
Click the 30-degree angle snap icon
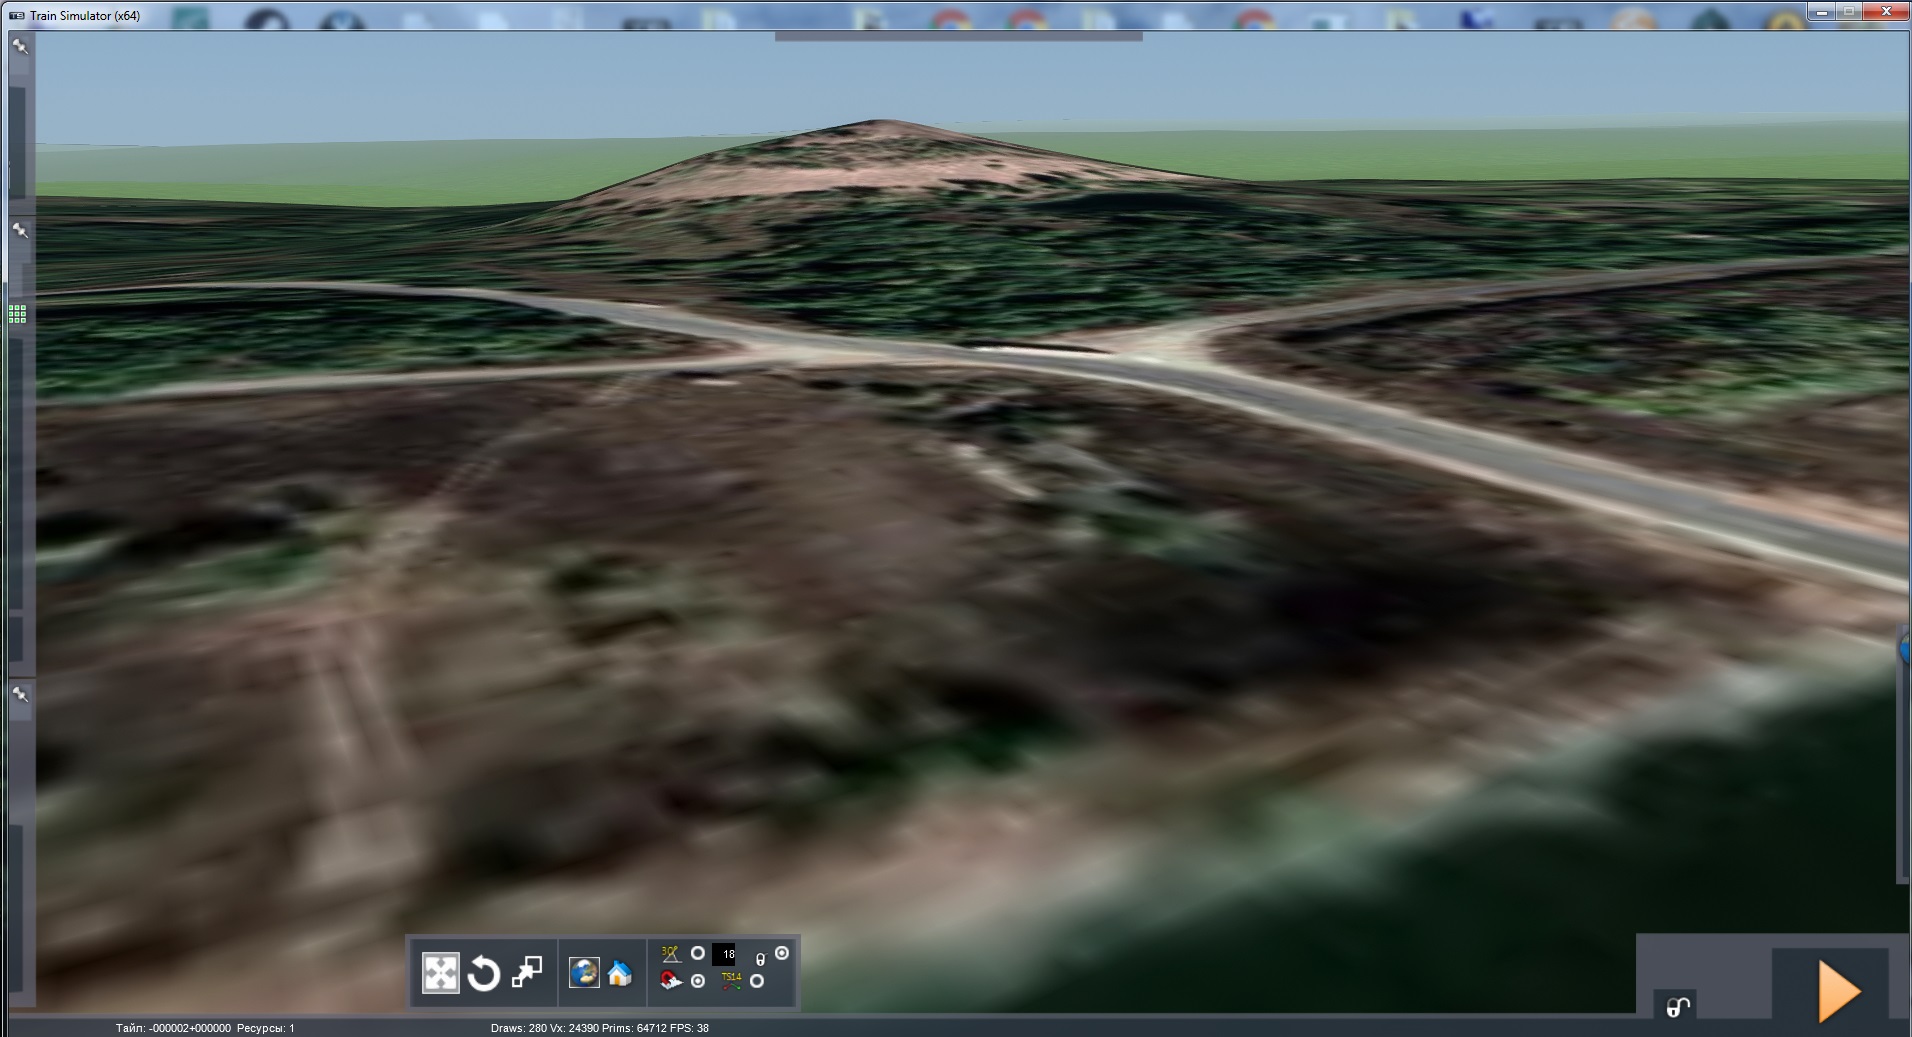coord(670,954)
